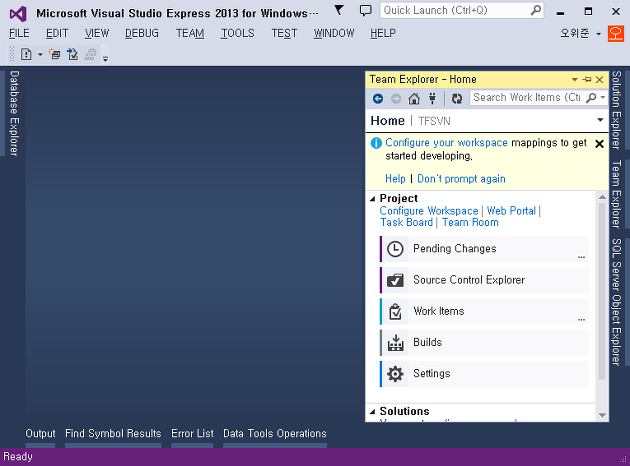
Task: Pin the Team Explorer panel (auto hide)
Action: click(587, 80)
